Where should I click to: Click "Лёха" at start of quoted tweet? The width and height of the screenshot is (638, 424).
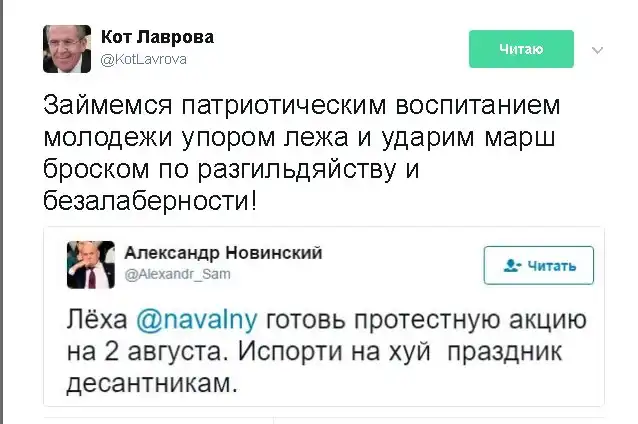click(97, 319)
